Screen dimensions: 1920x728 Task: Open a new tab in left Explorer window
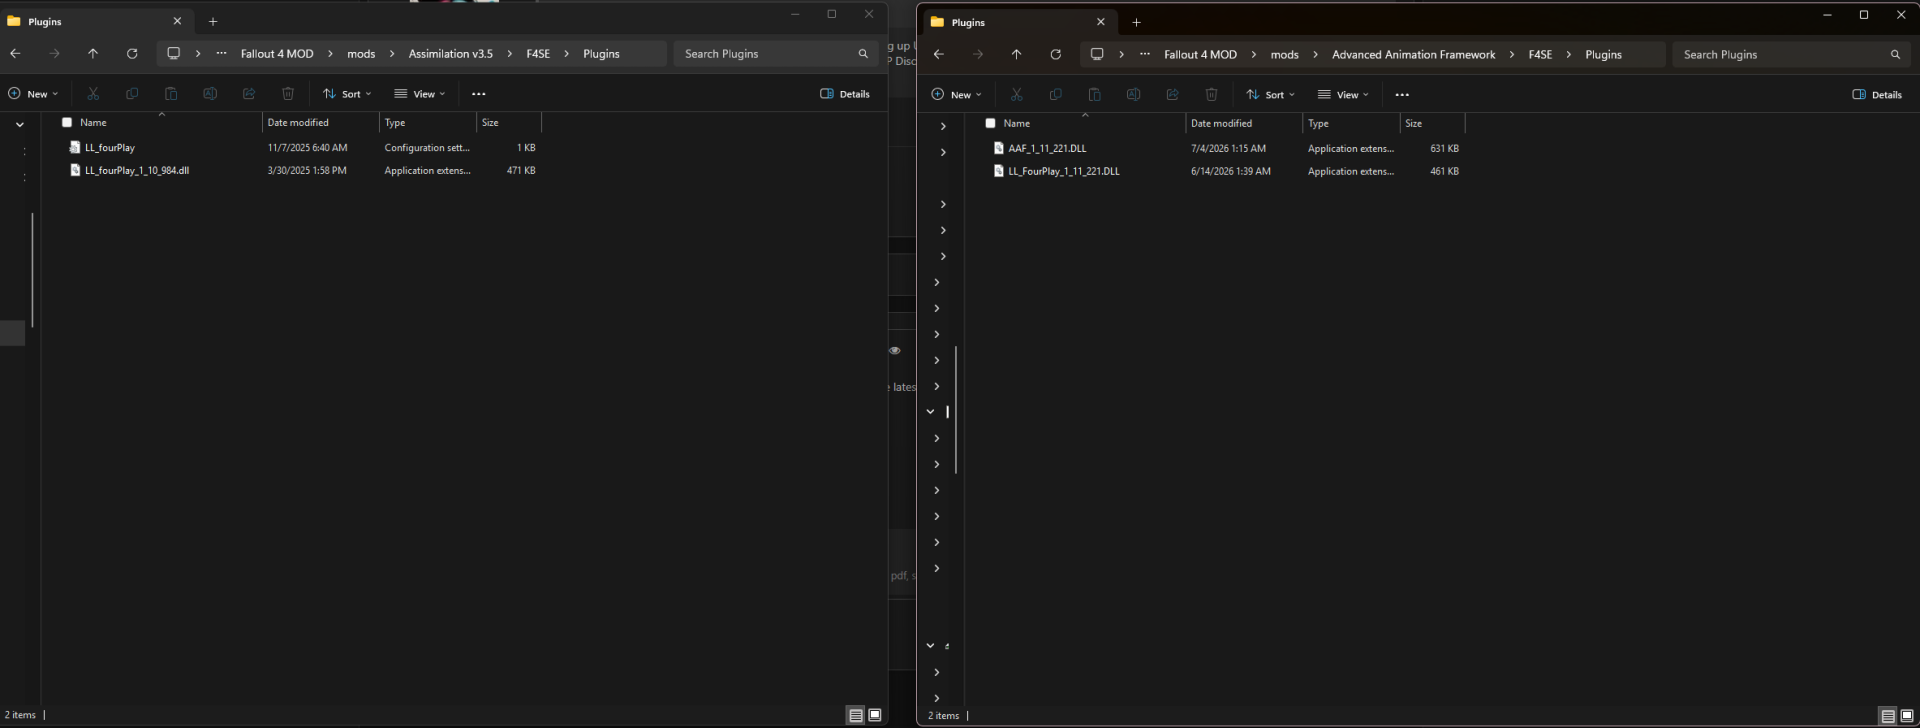tap(213, 21)
